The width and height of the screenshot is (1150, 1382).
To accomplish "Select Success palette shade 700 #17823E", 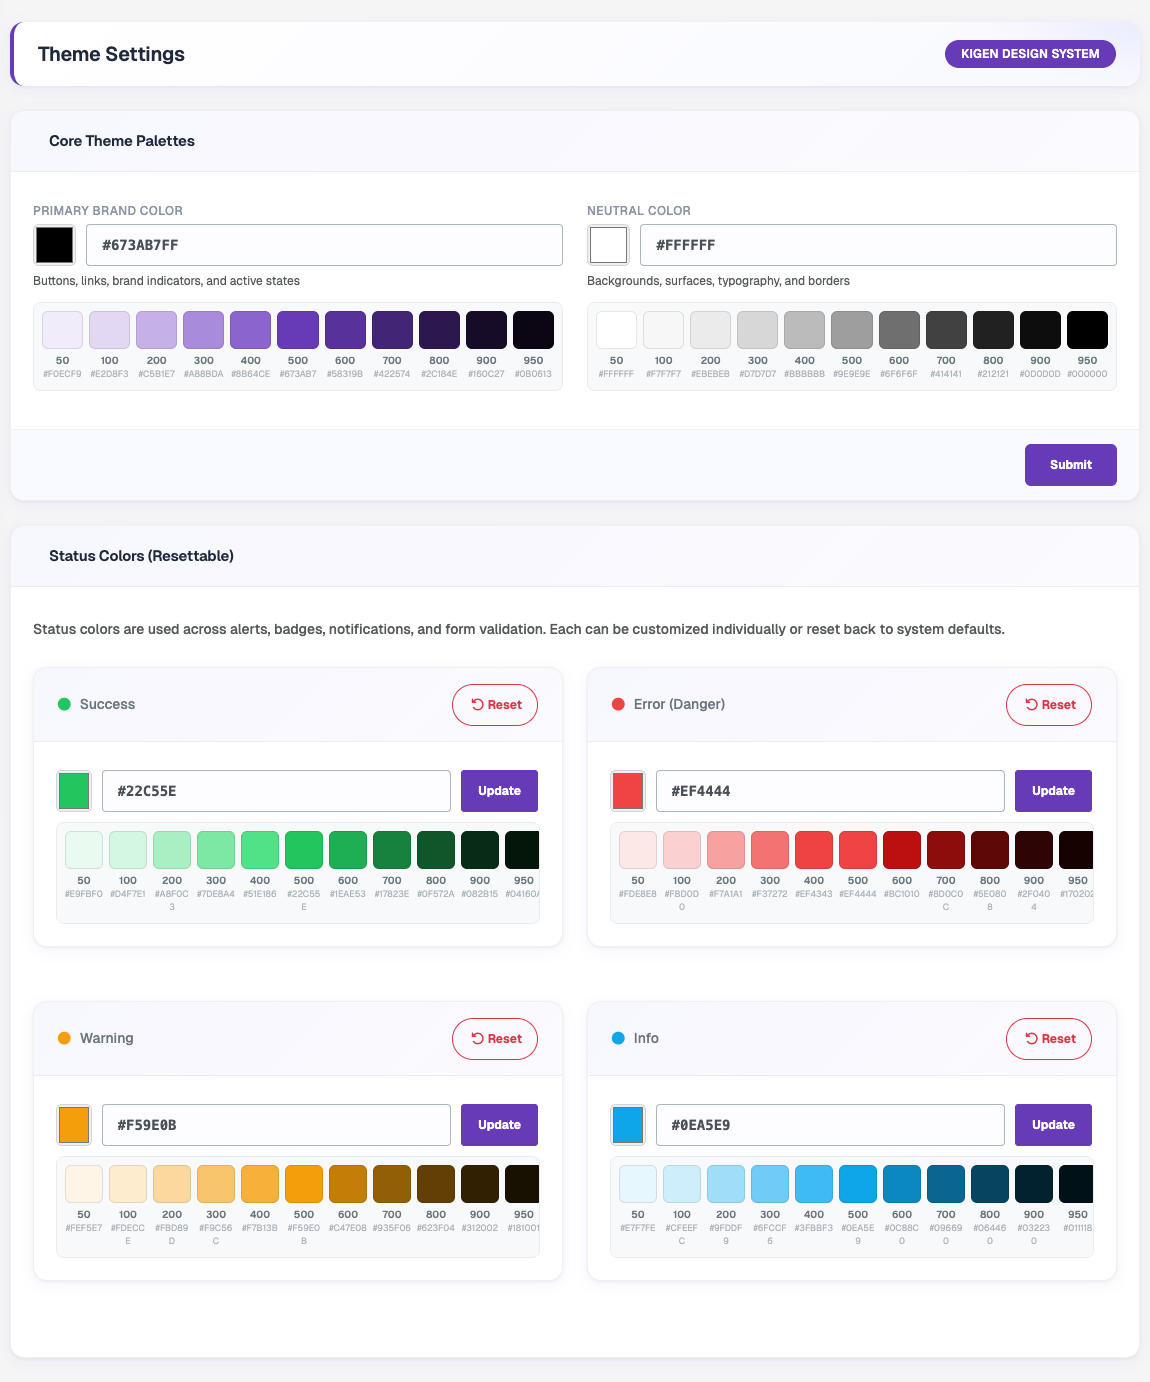I will click(x=392, y=850).
